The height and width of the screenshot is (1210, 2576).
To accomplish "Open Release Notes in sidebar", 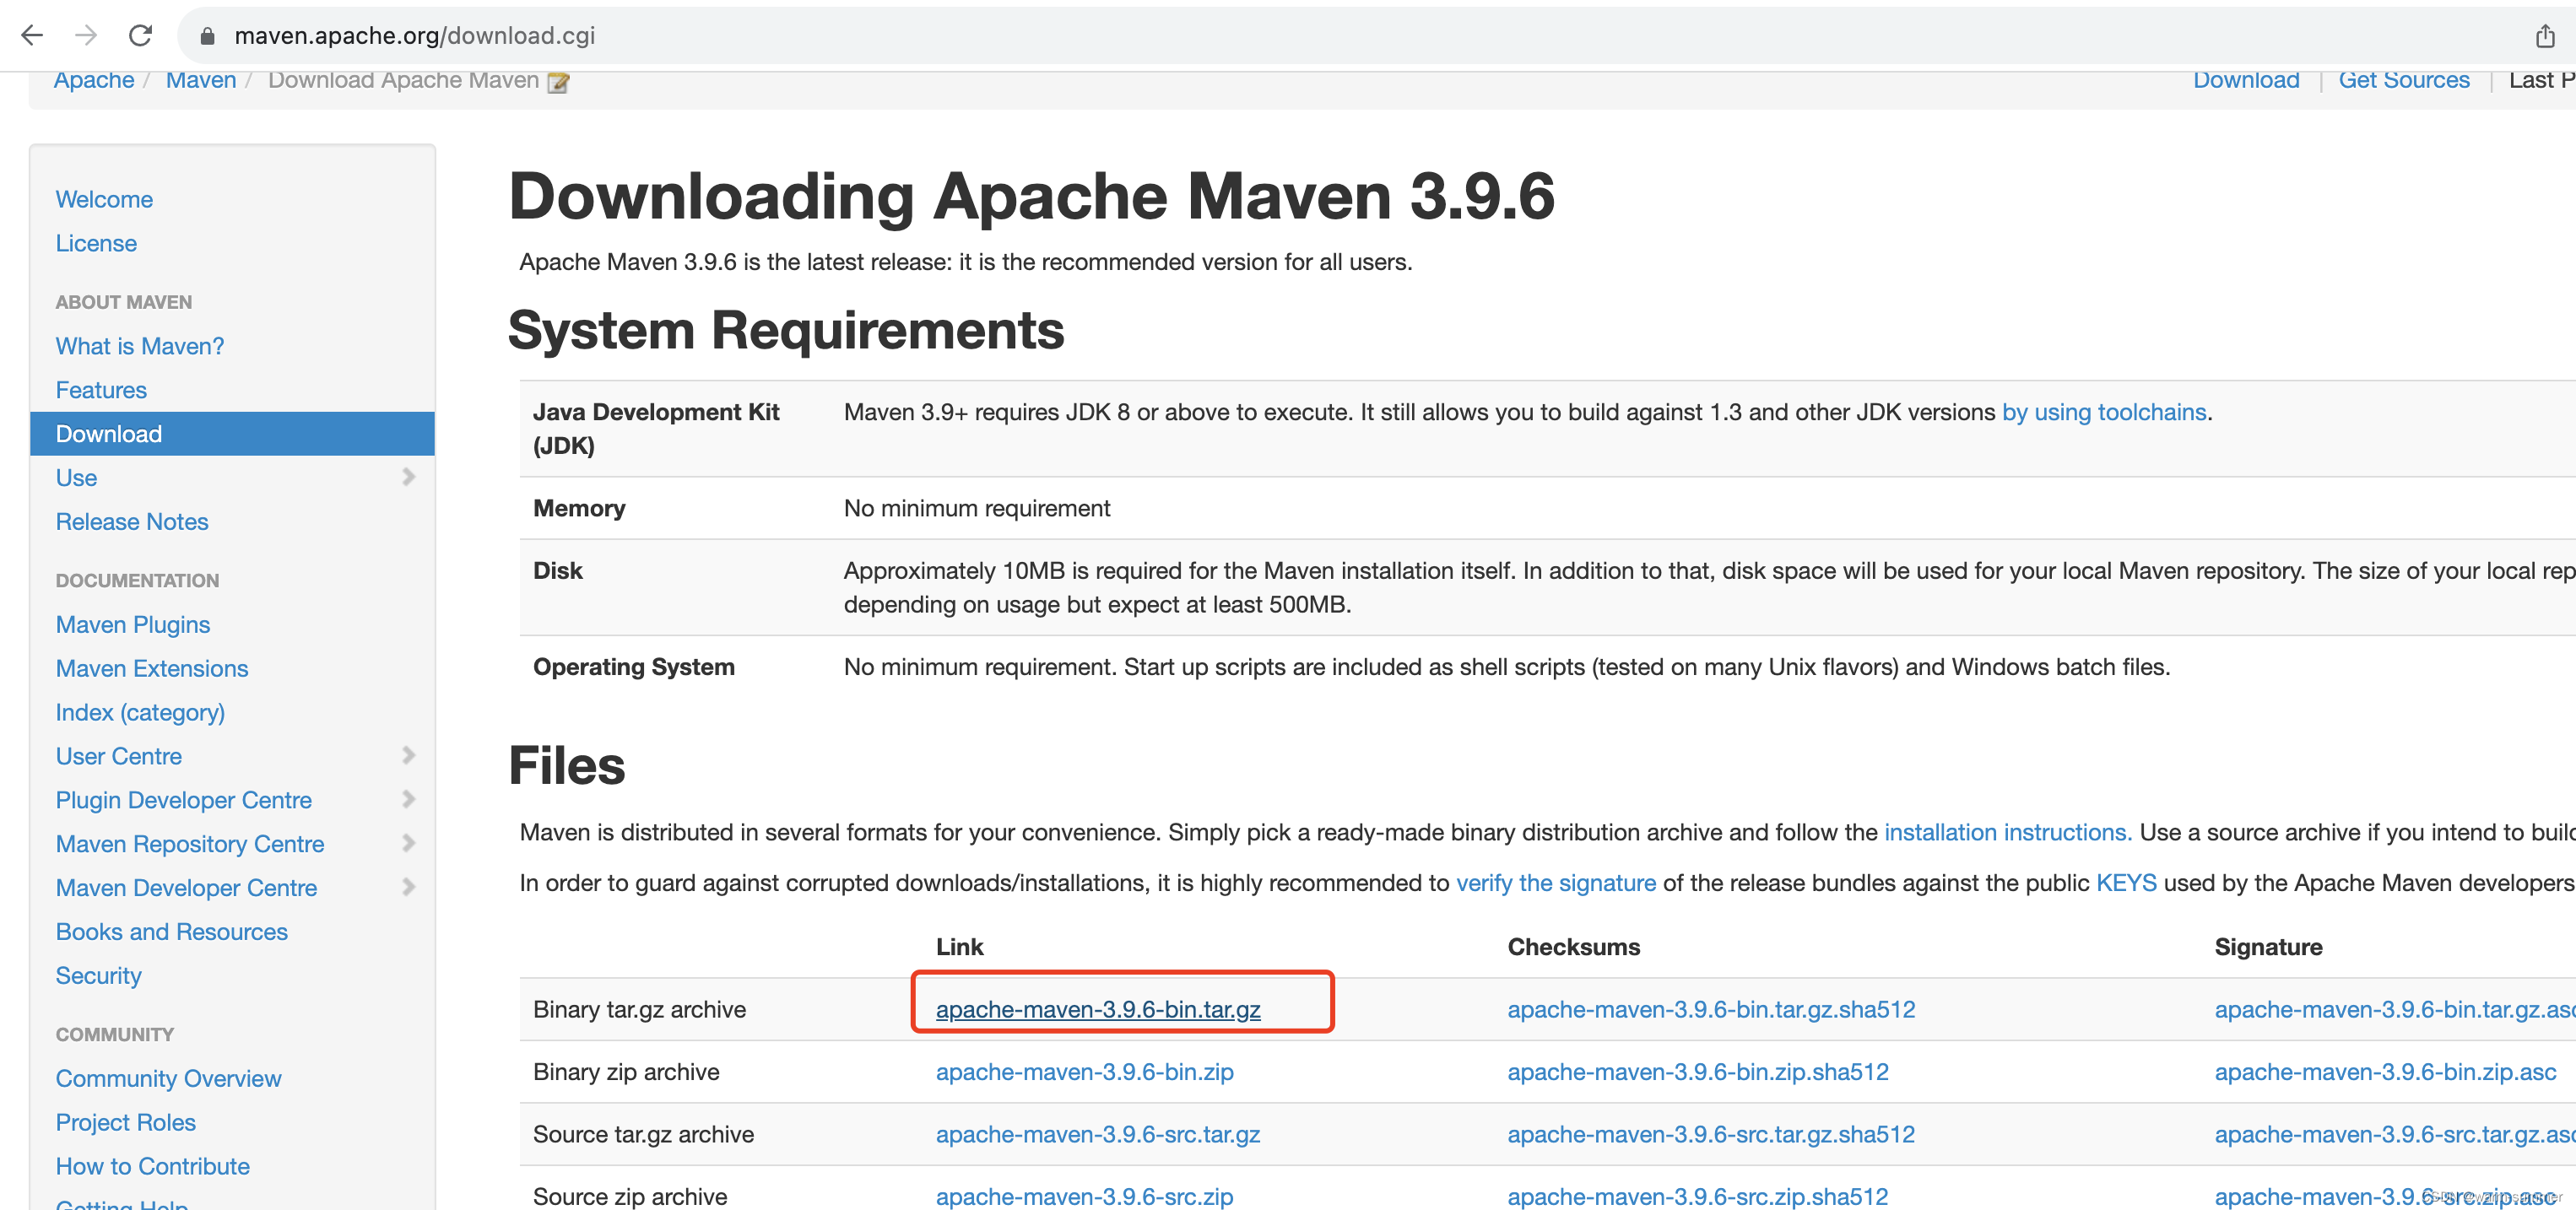I will (x=132, y=522).
